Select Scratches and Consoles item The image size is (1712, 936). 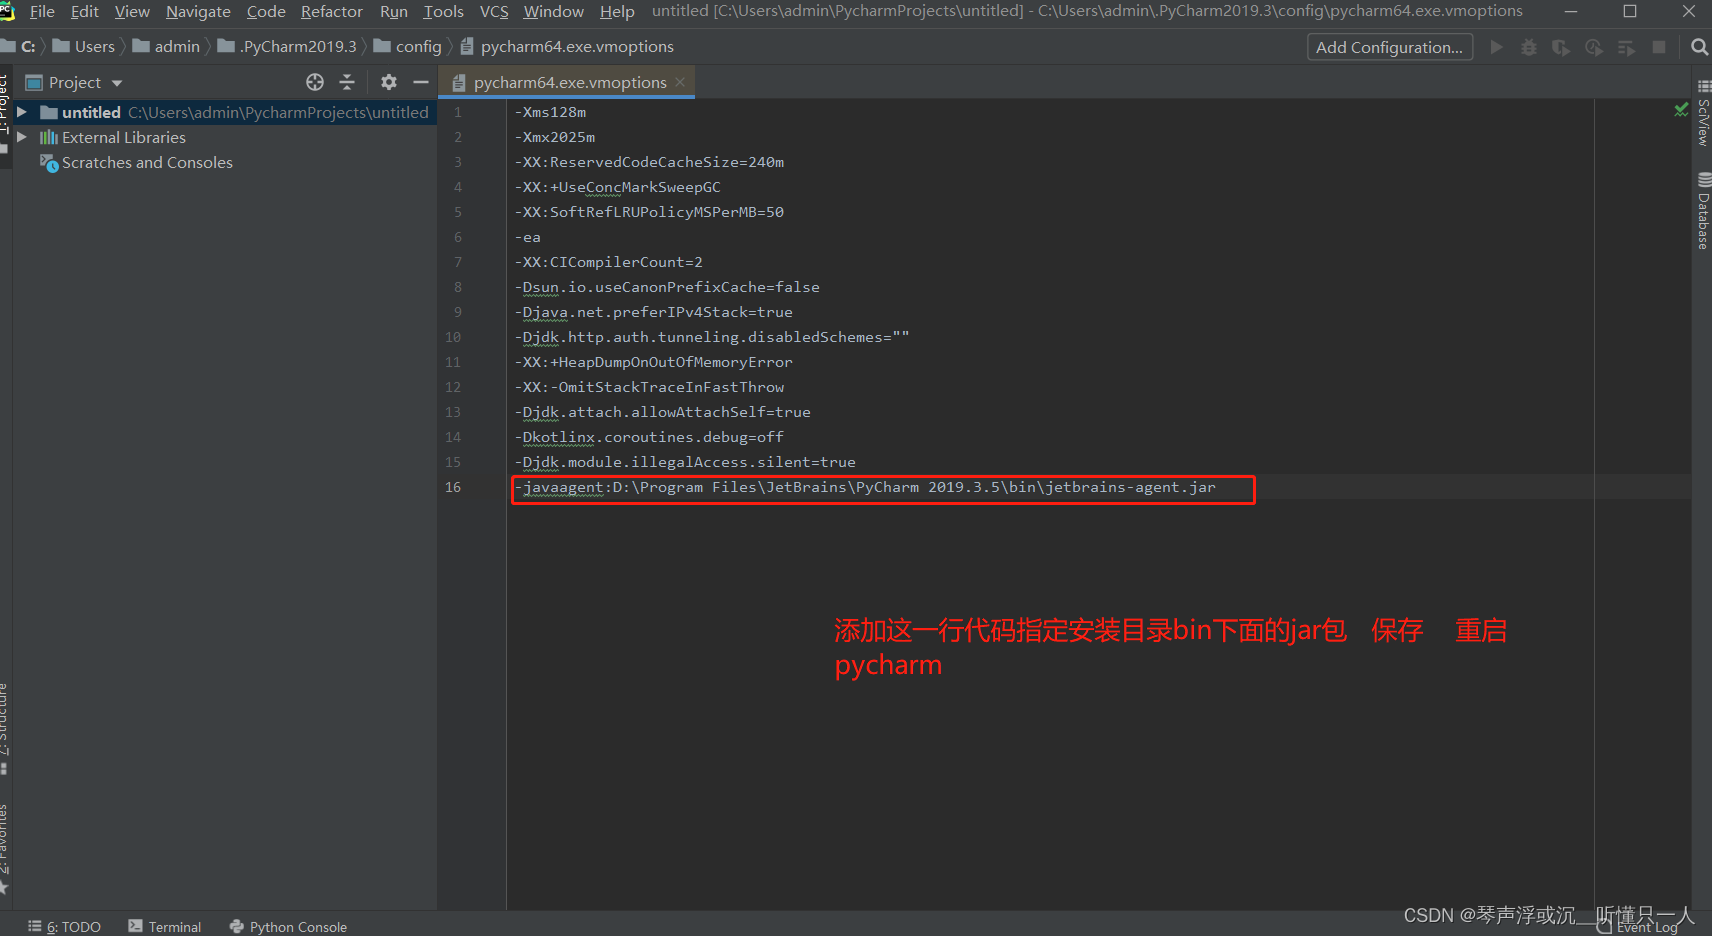pyautogui.click(x=147, y=162)
